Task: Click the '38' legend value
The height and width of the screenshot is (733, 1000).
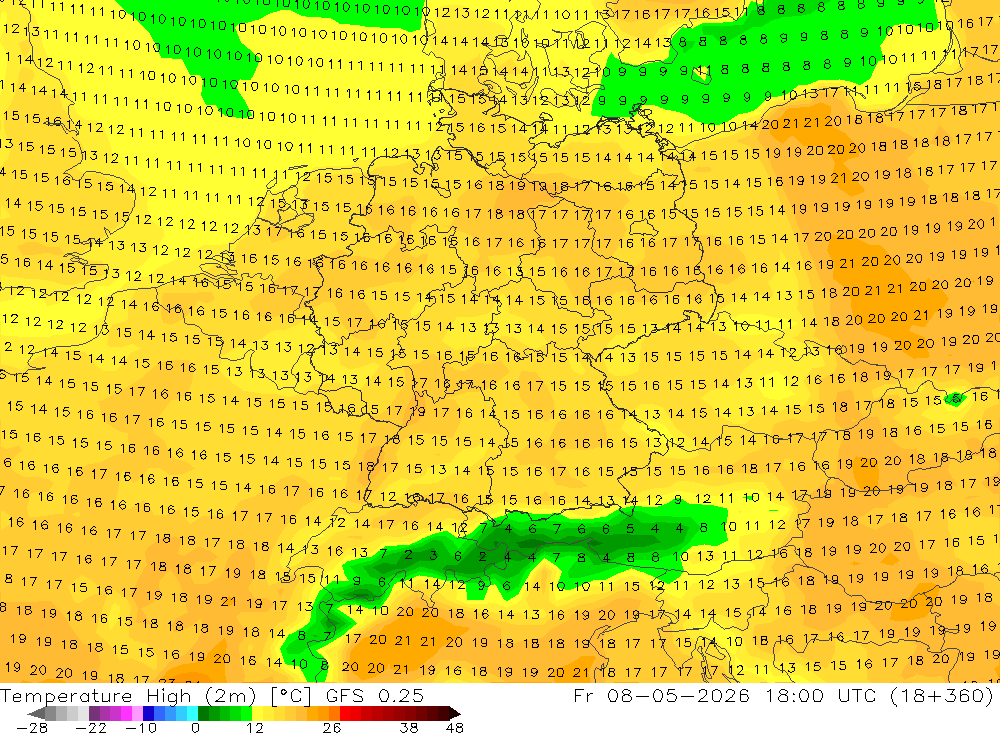Action: [409, 728]
